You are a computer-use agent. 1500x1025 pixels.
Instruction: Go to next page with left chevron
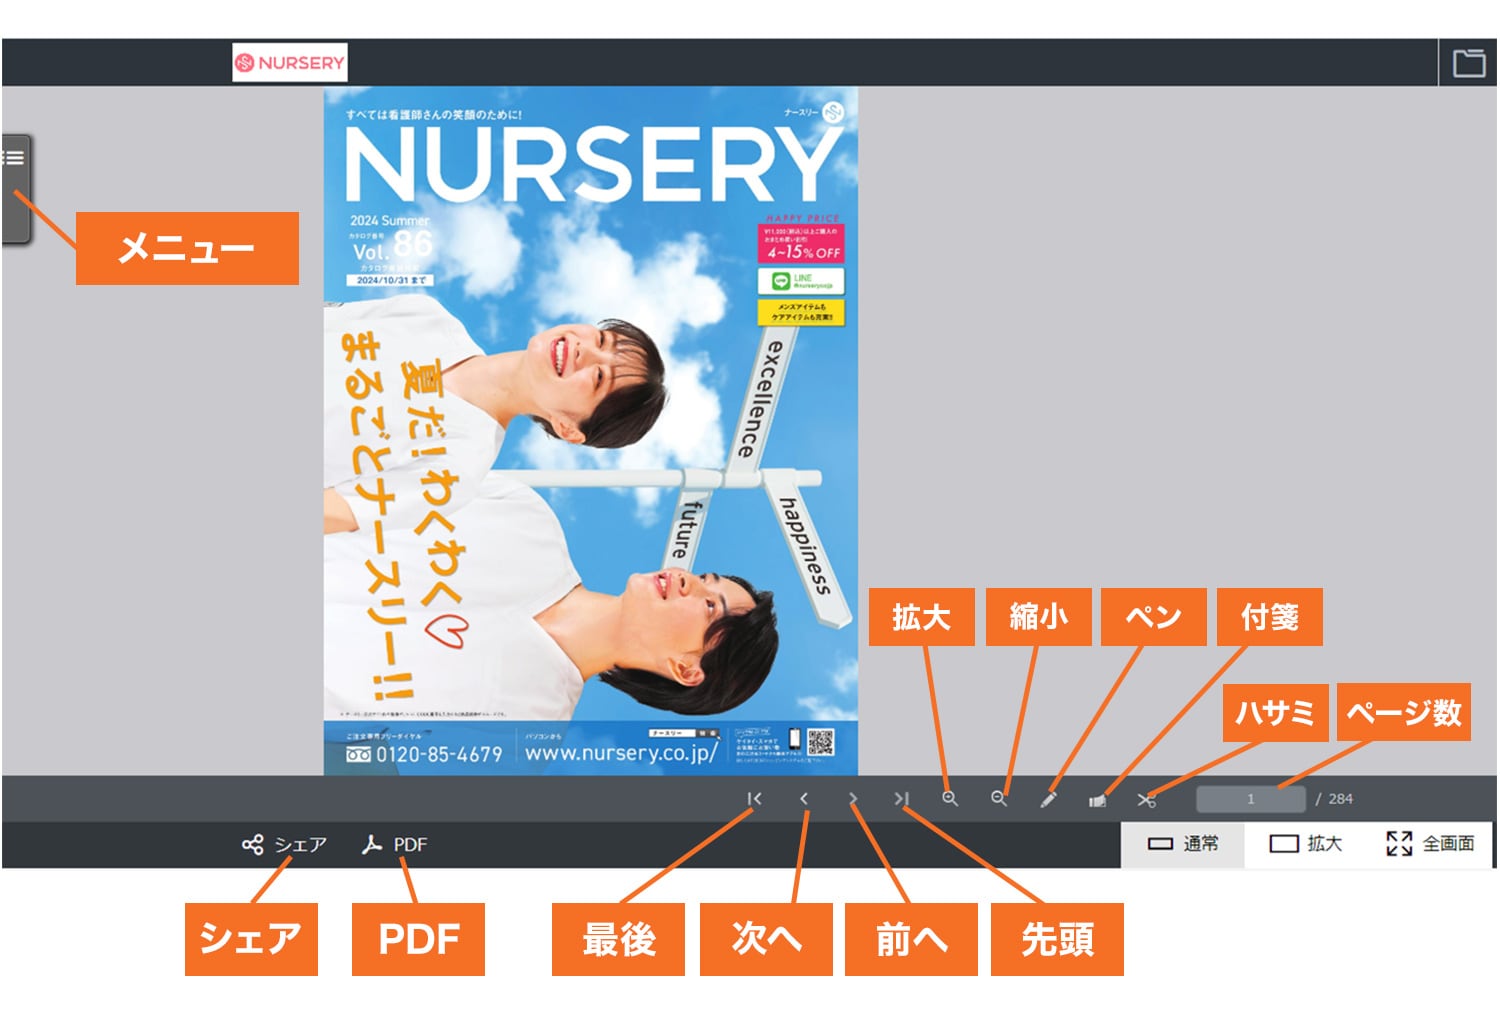click(804, 798)
